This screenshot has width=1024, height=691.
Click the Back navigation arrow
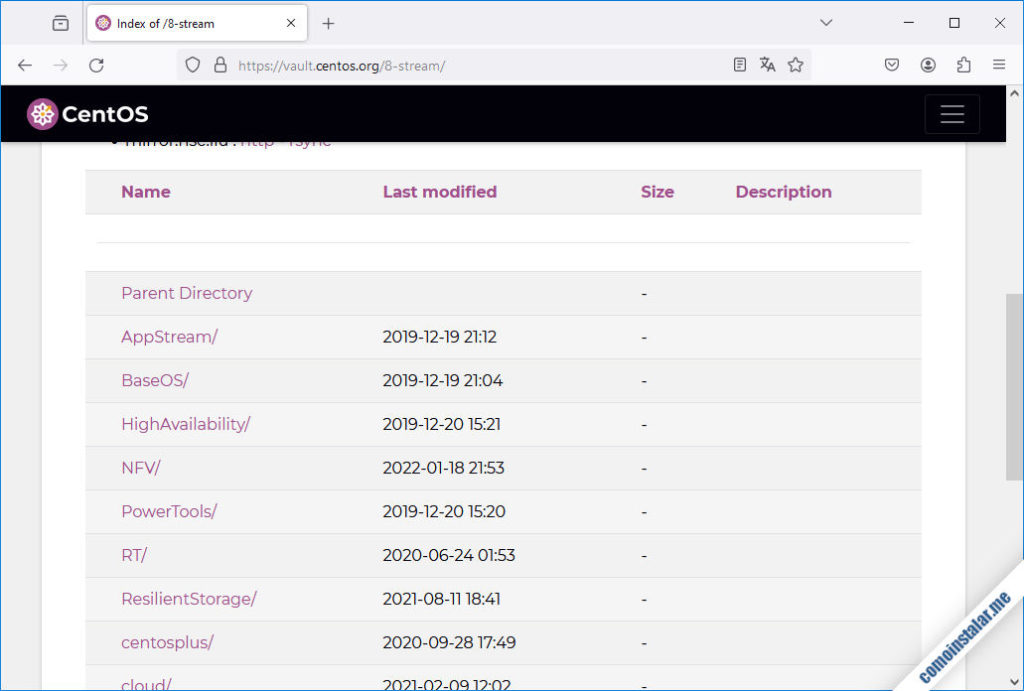(25, 65)
